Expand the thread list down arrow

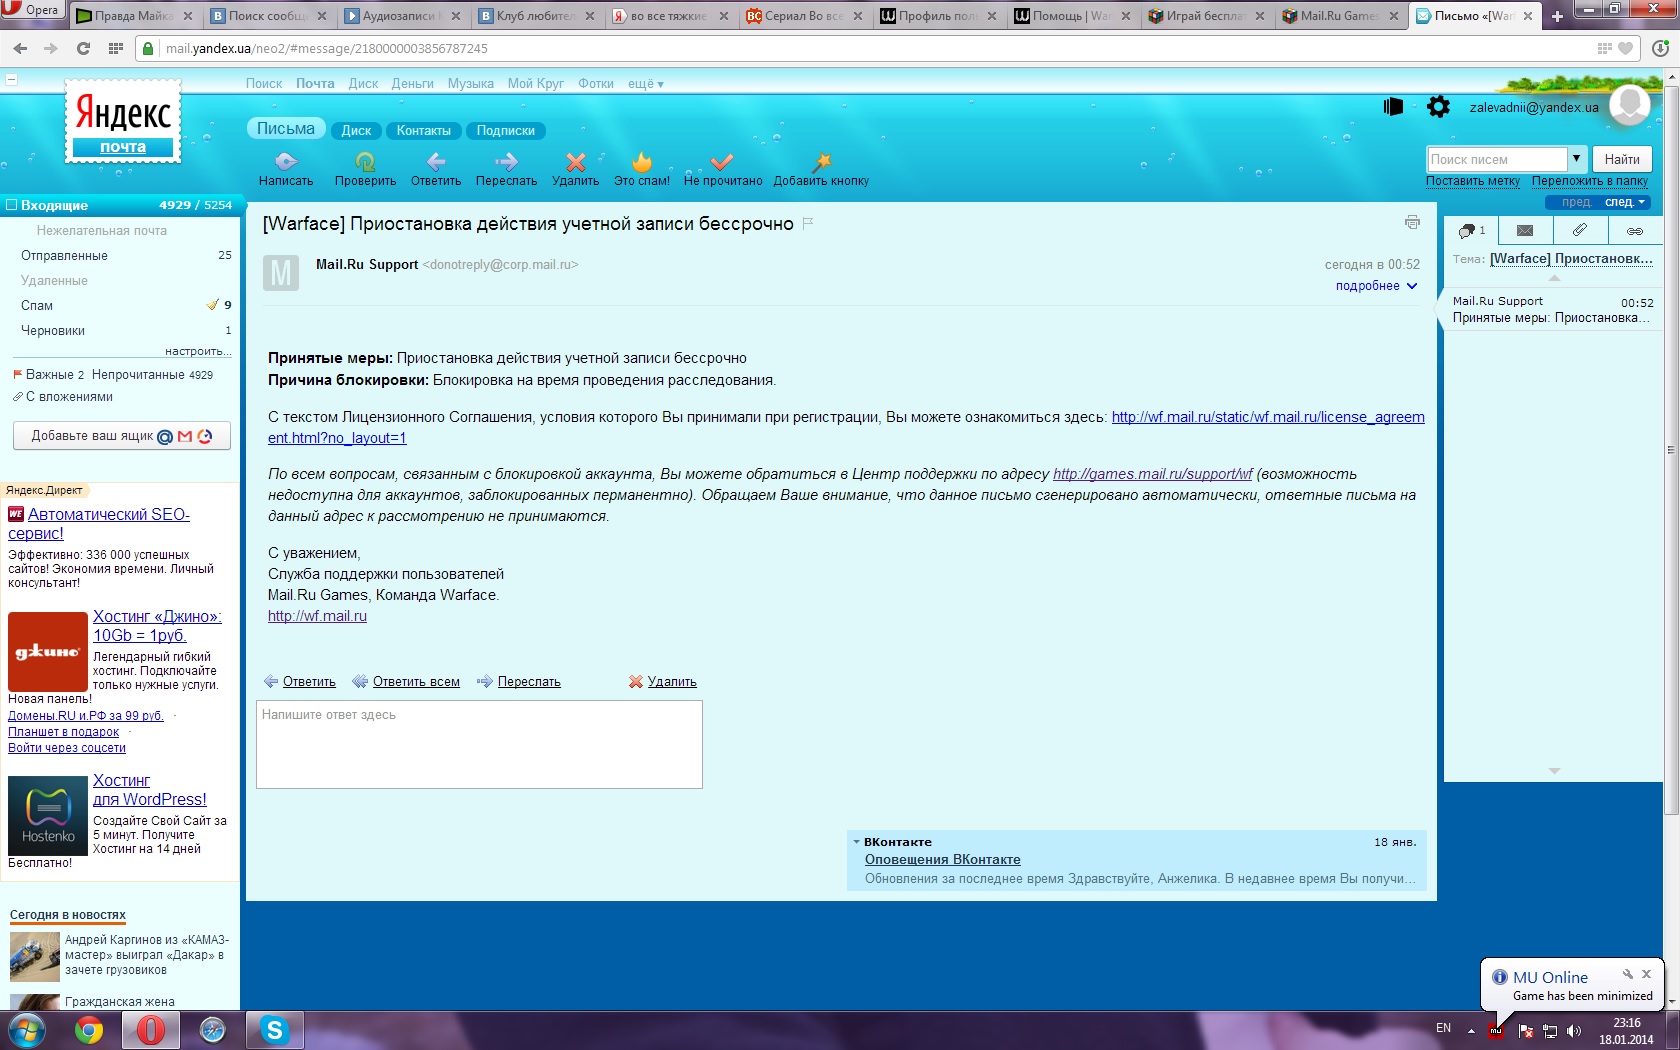point(1554,771)
